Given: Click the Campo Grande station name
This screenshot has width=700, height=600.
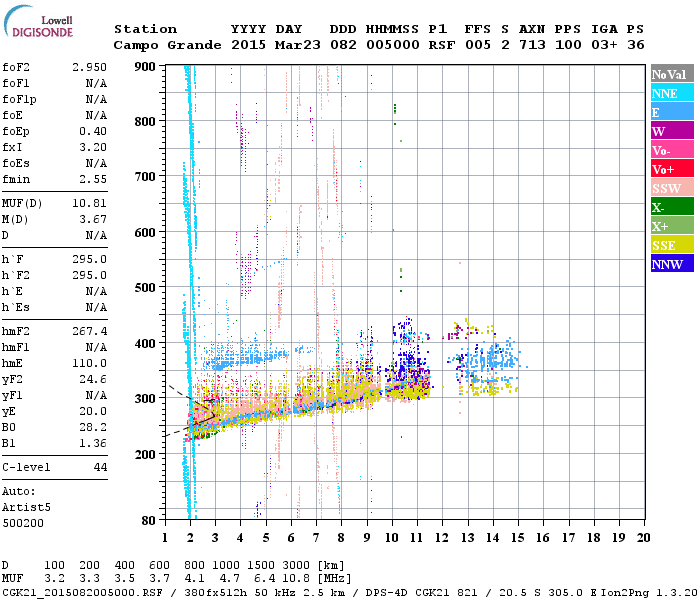Looking at the screenshot, I should 167,46.
